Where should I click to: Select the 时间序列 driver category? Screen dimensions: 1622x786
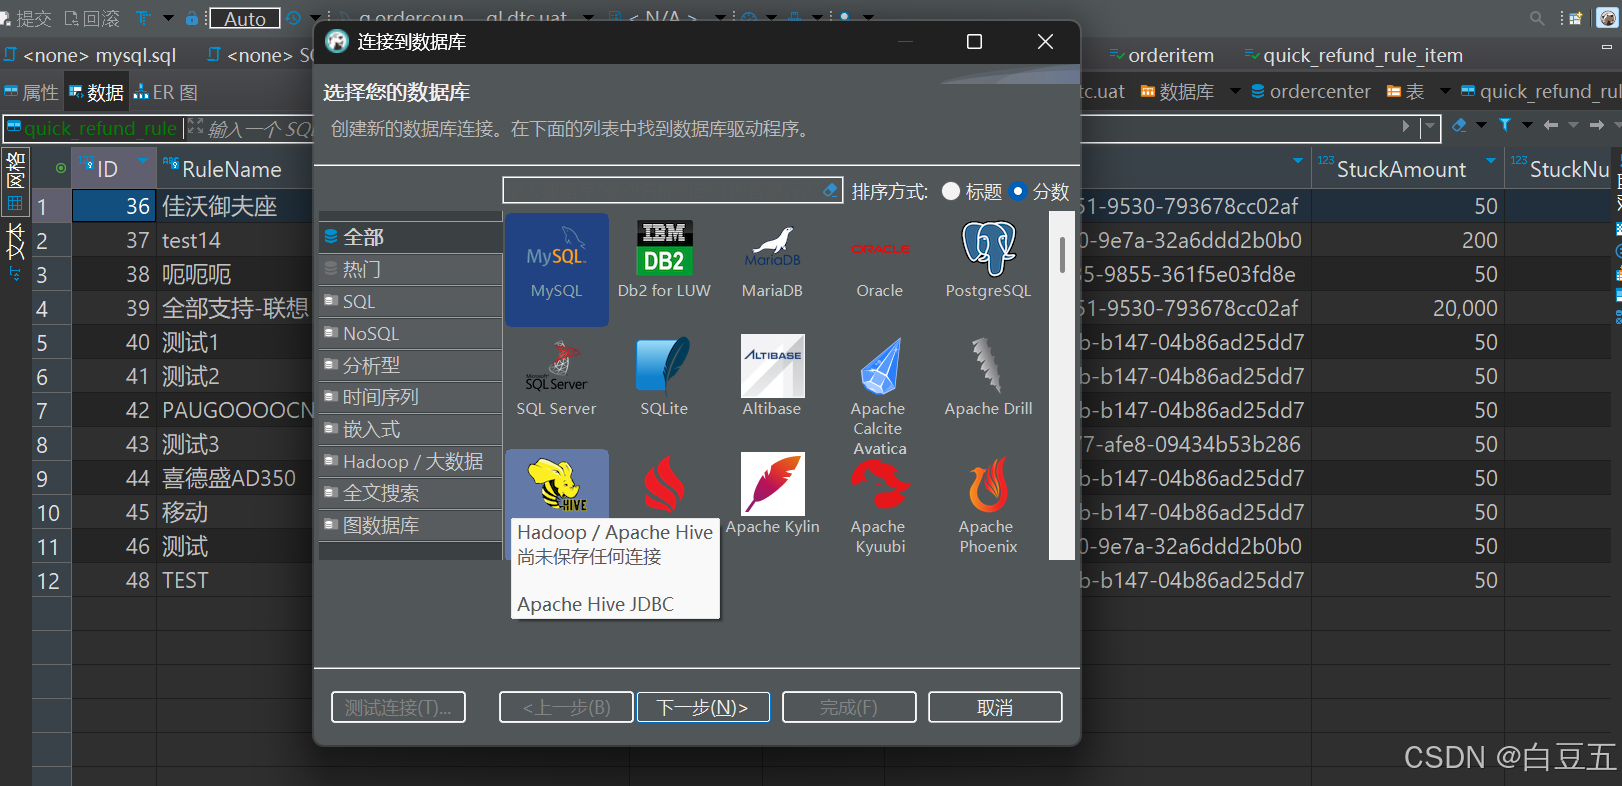tap(410, 397)
